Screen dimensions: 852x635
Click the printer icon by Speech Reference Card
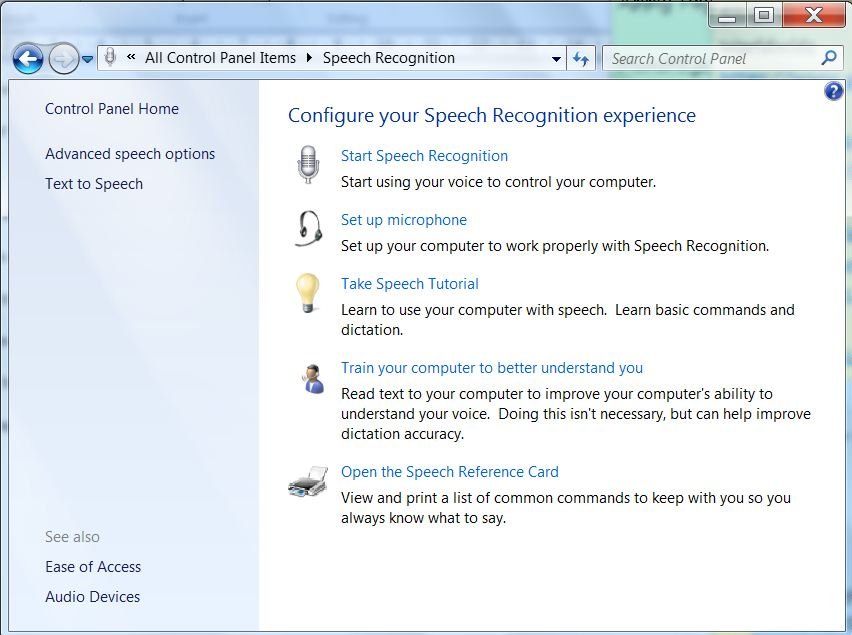click(308, 481)
